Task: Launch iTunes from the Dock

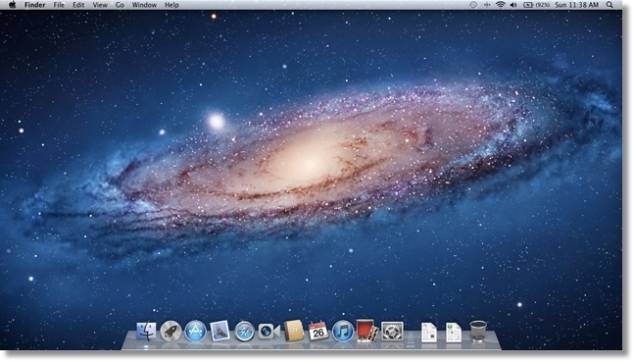Action: (343, 331)
